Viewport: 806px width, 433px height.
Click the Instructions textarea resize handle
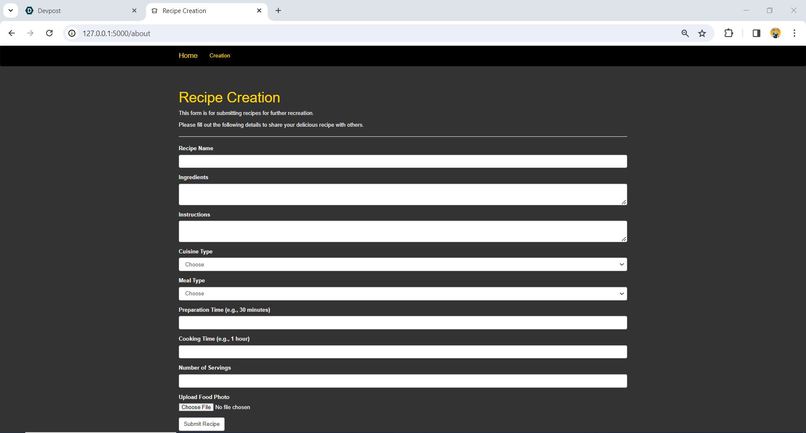click(x=624, y=239)
